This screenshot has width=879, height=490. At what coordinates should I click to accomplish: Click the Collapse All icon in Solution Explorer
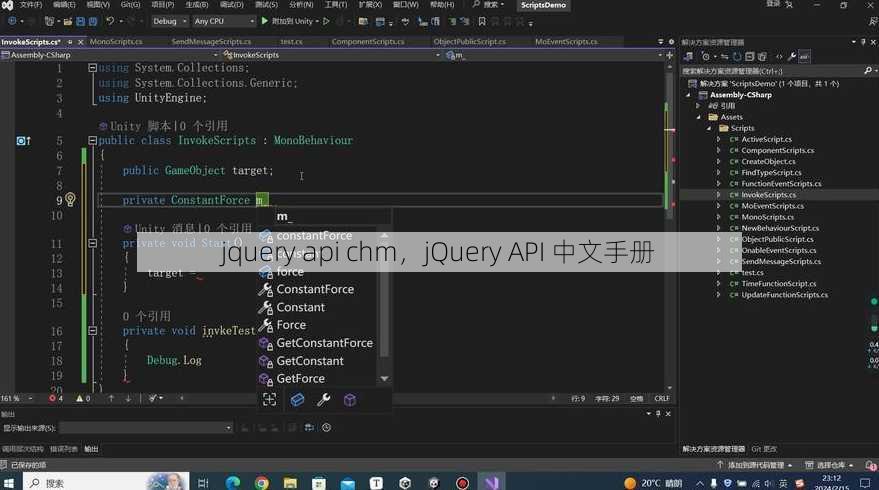(x=750, y=57)
